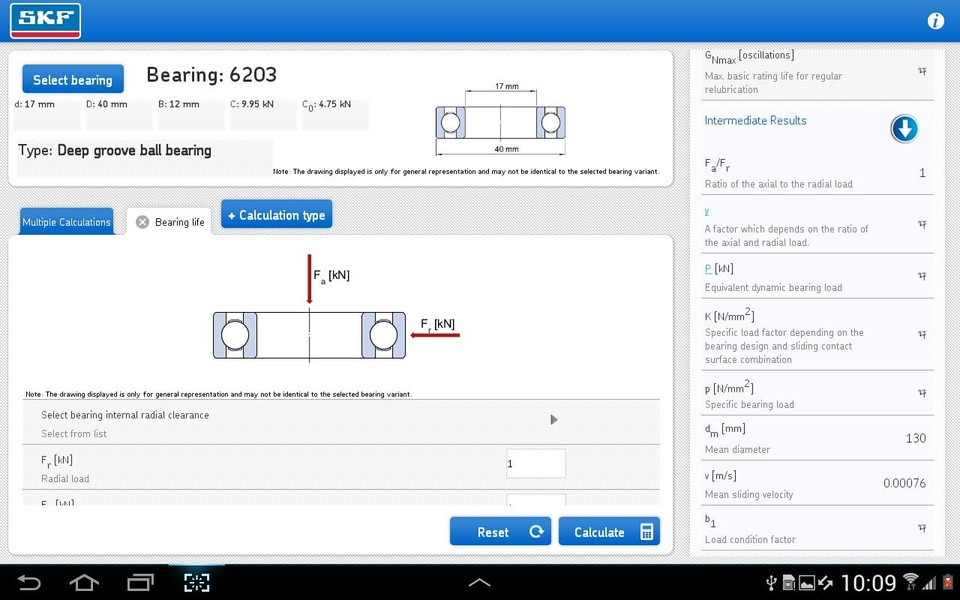This screenshot has width=960, height=600.
Task: Click Load condition factor b1 row
Action: 817,528
